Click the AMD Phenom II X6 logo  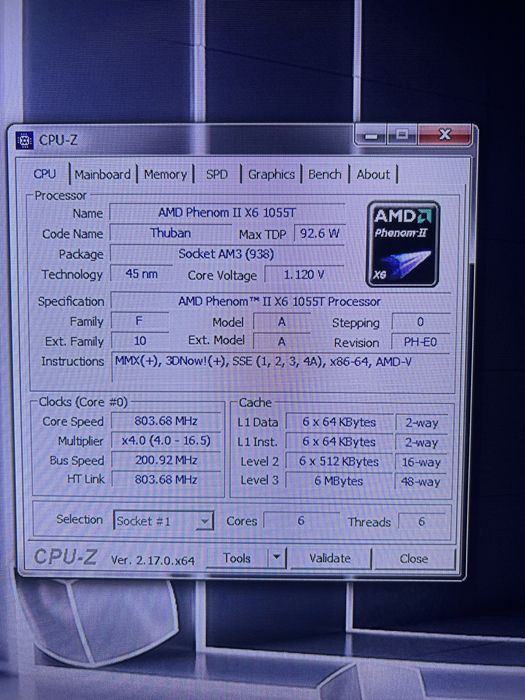pos(403,244)
